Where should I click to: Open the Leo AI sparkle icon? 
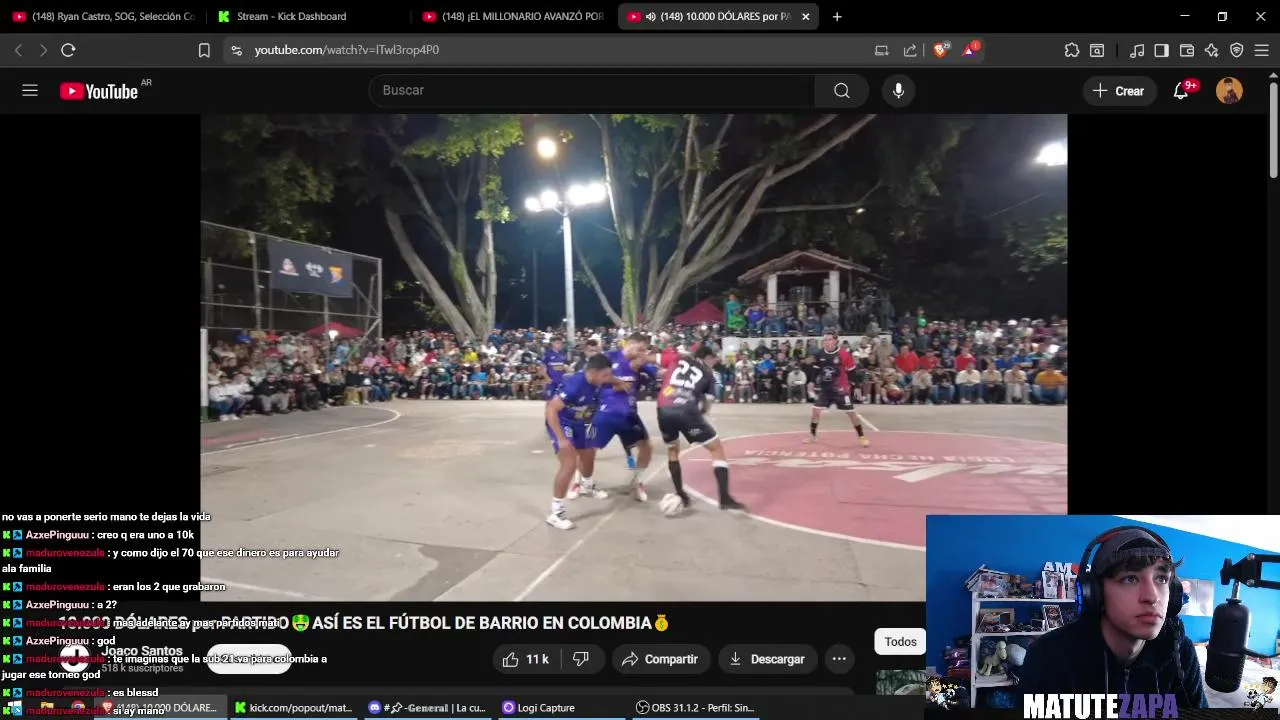tap(1212, 50)
